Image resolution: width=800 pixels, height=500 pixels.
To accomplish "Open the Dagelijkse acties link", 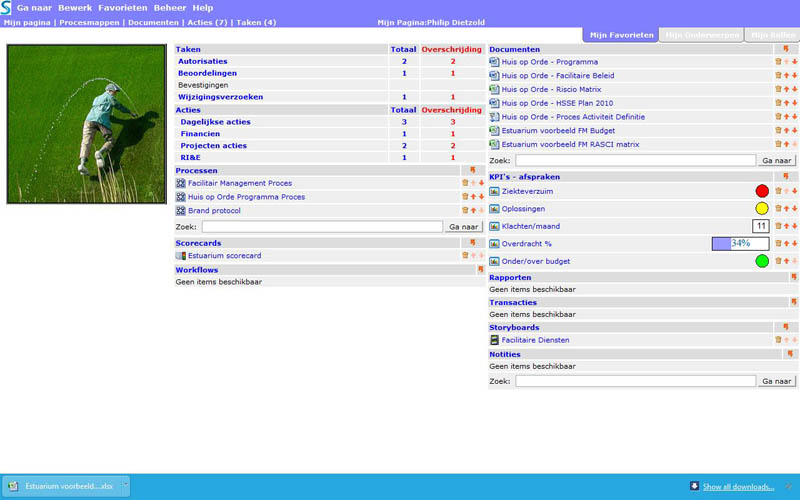I will pos(215,122).
